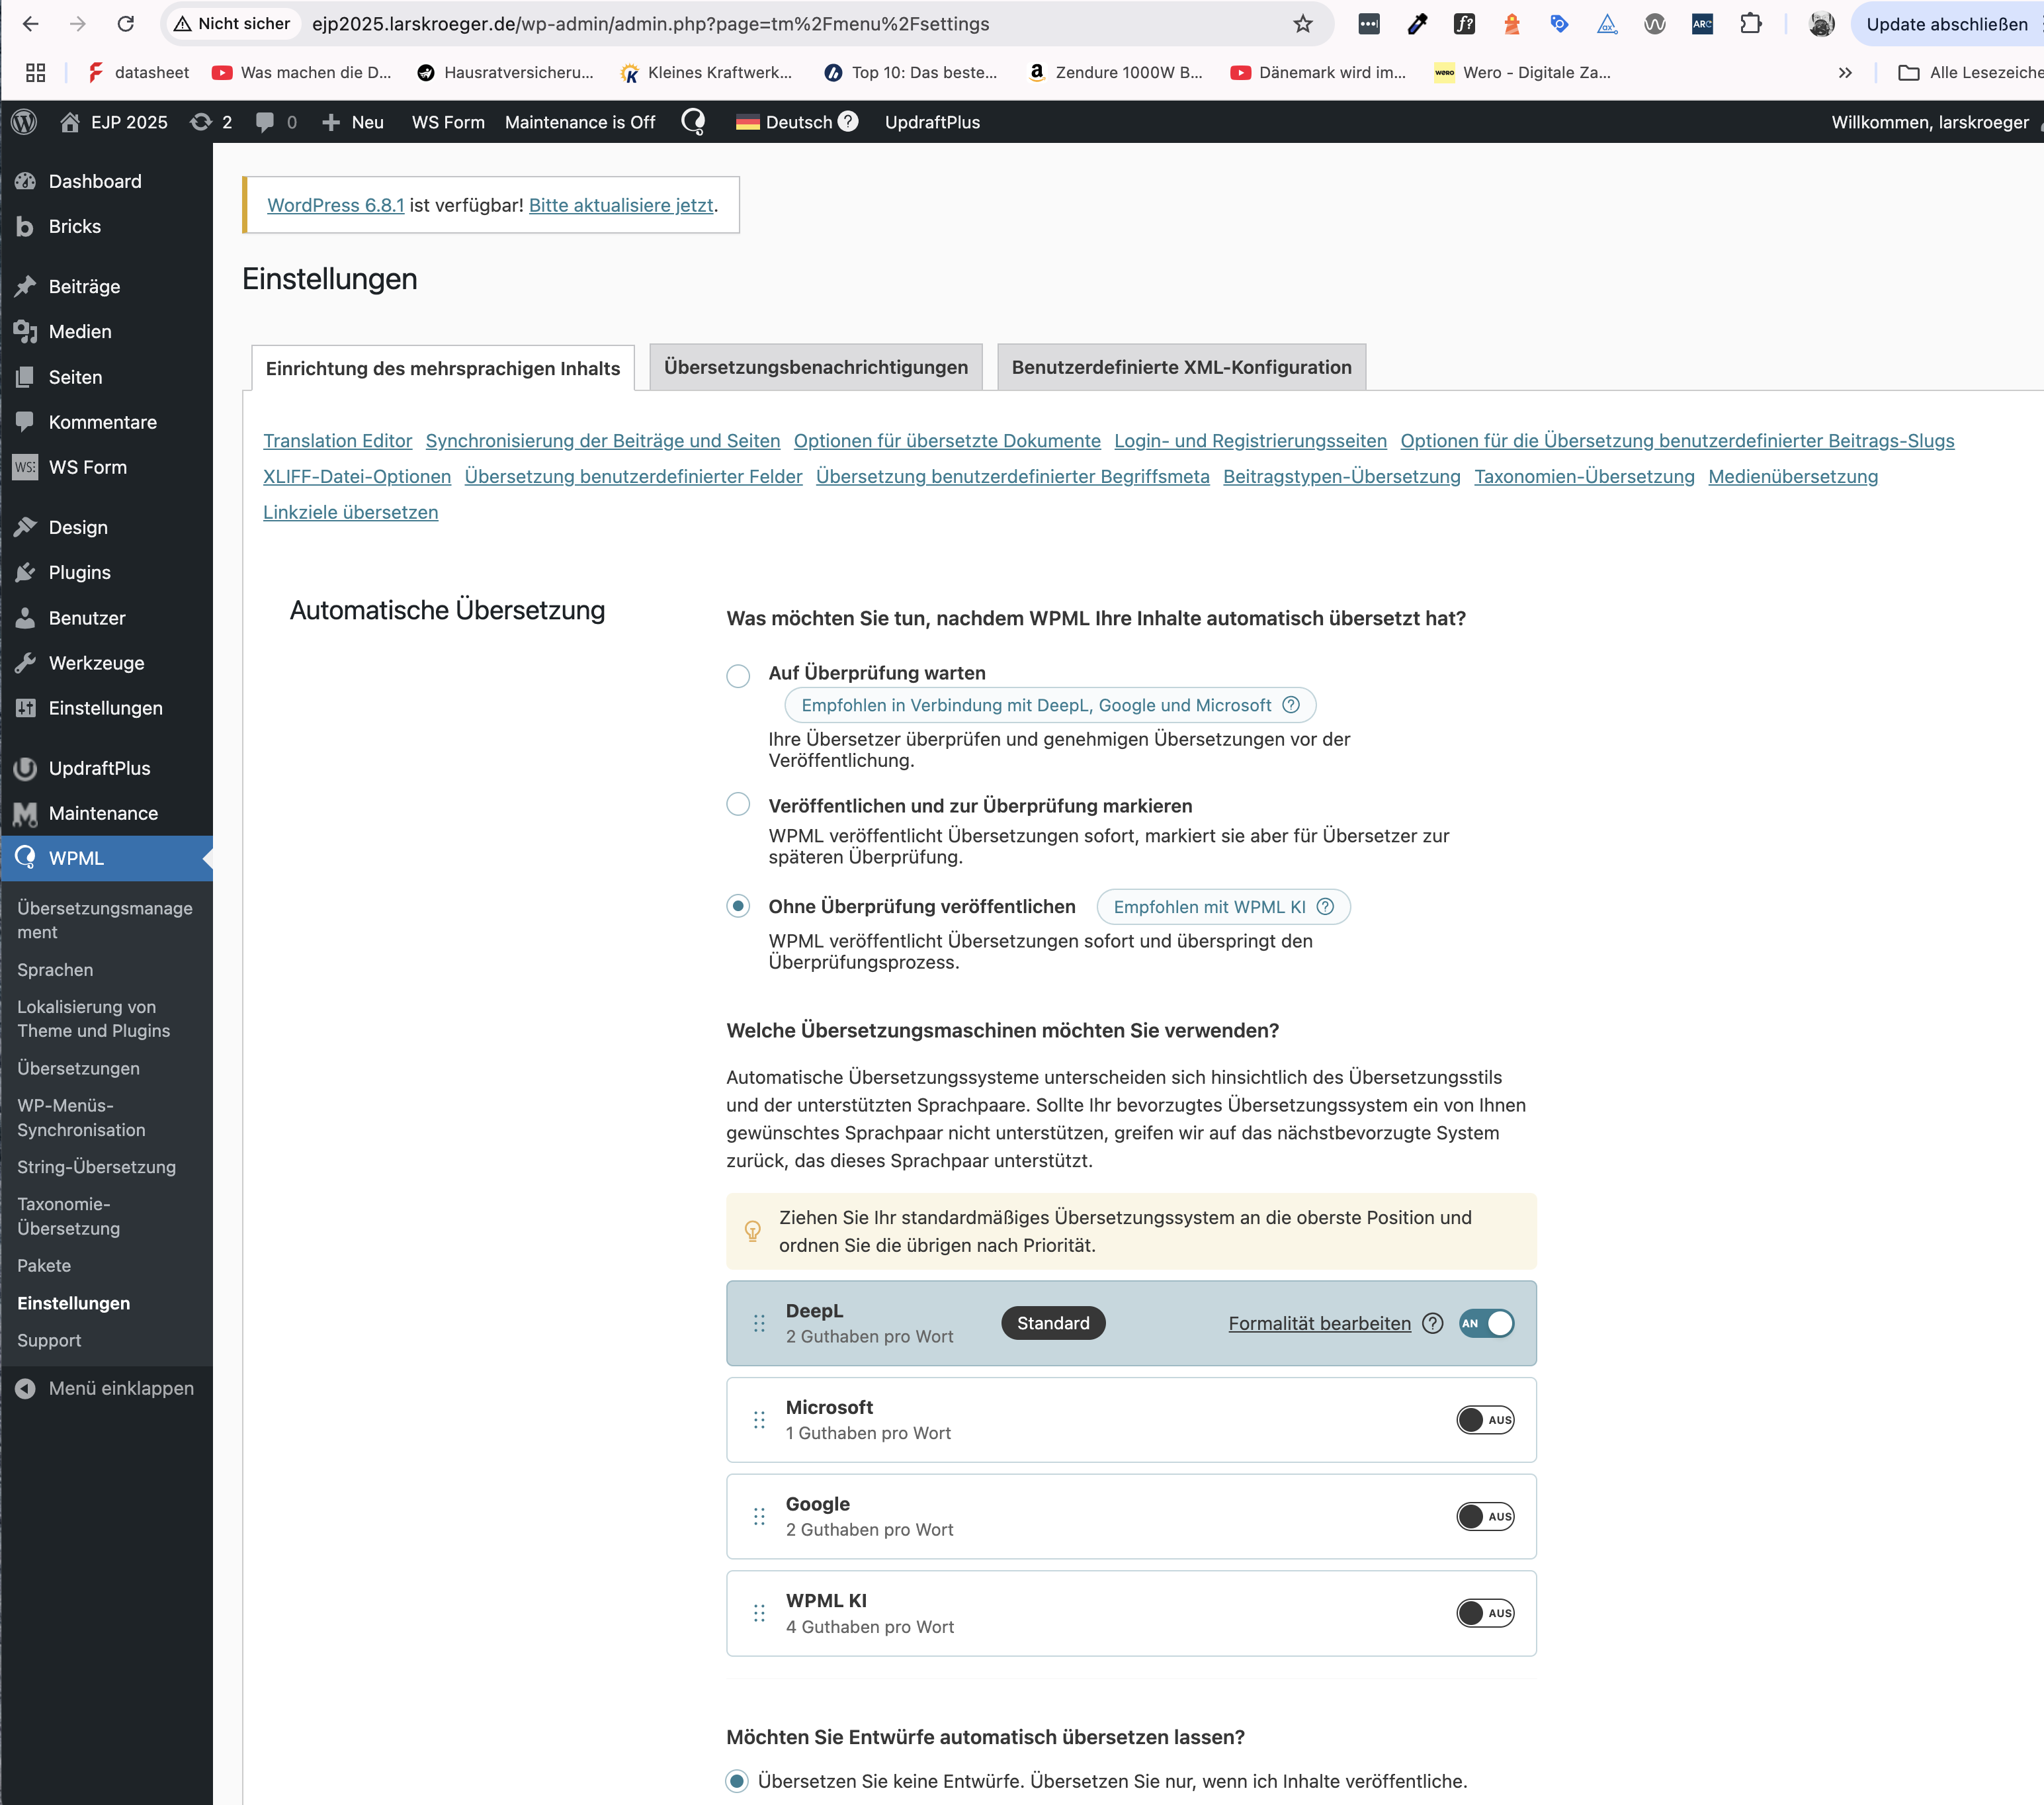2044x1805 pixels.
Task: Open Alle Lesezeichen bookmarks folder
Action: 1970,72
